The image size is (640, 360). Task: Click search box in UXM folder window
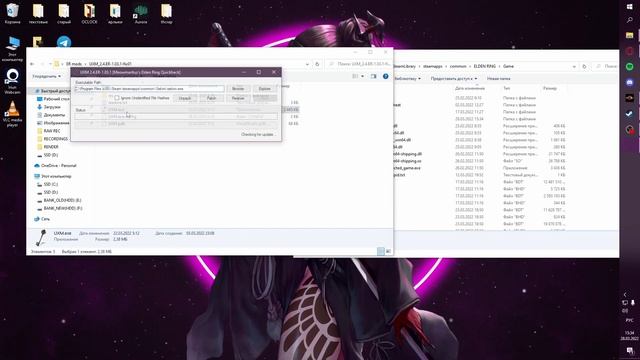(x=358, y=64)
